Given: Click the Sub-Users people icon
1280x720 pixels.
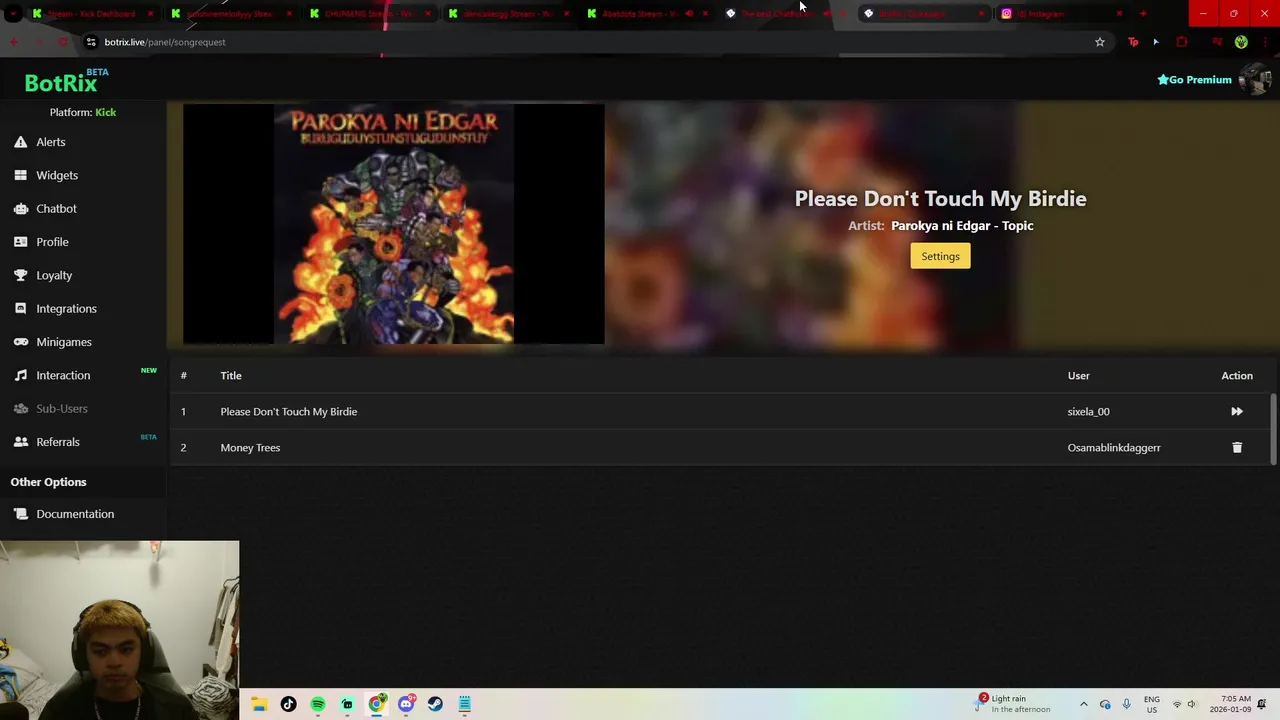Looking at the screenshot, I should [20, 408].
